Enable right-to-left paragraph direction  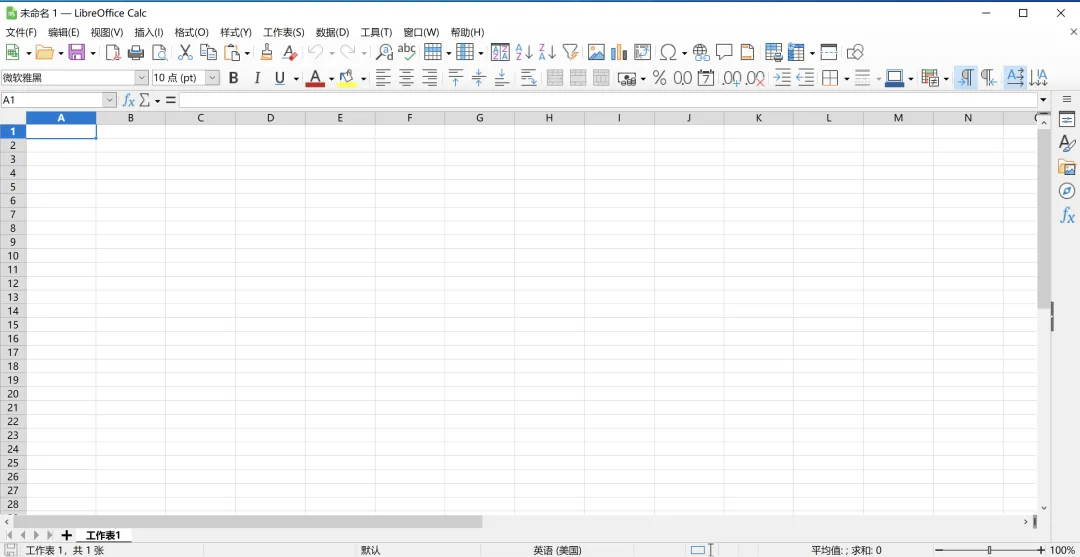point(989,78)
